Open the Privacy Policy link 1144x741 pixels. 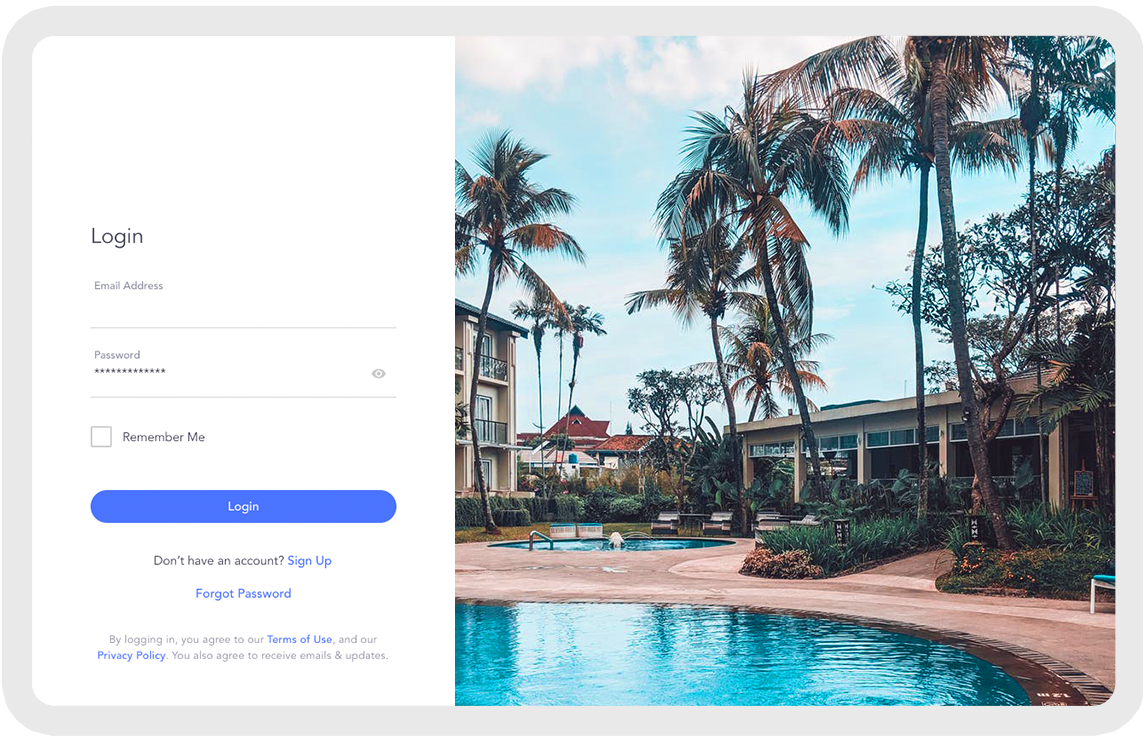(x=131, y=655)
